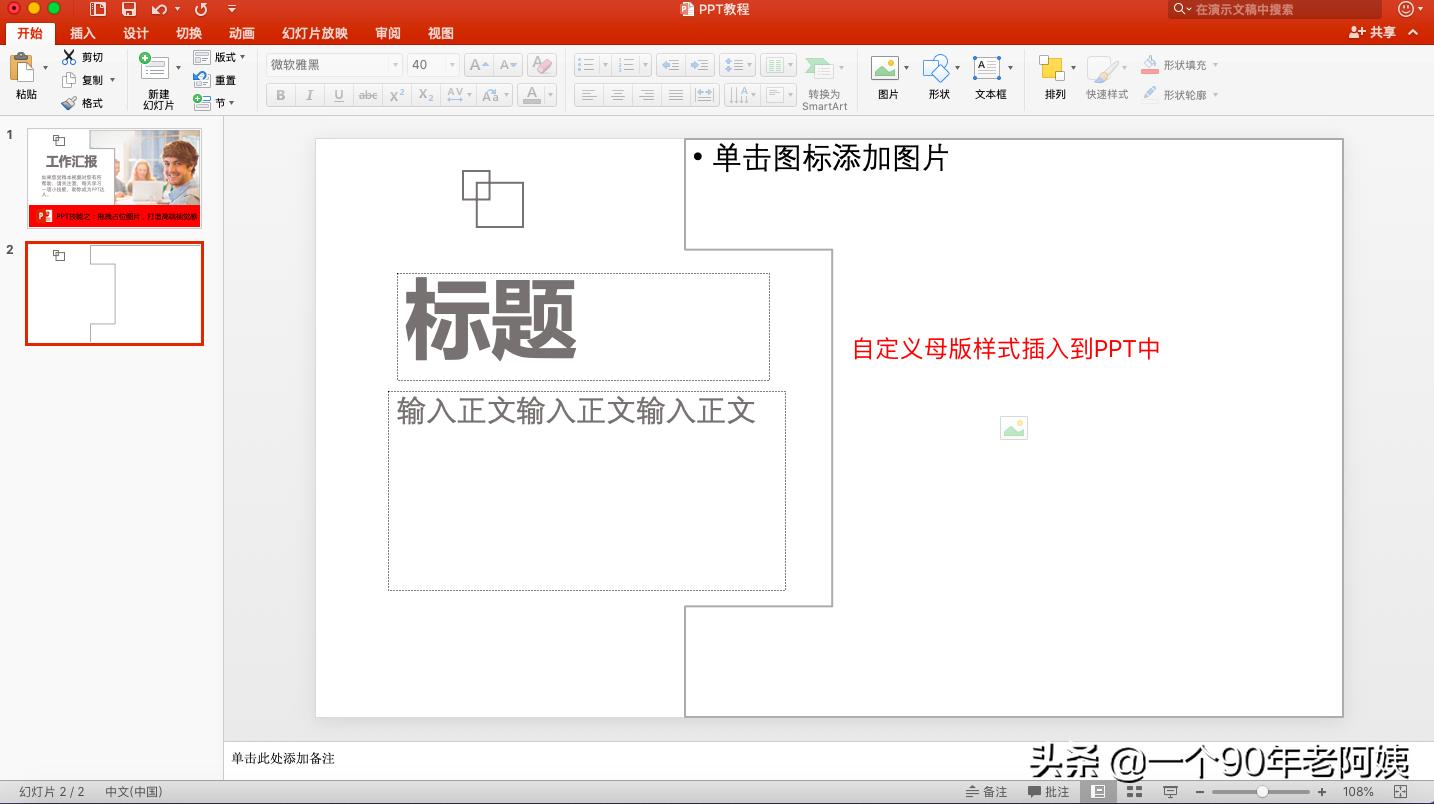Open the font family dropdown
Image resolution: width=1434 pixels, height=804 pixels.
pos(396,64)
